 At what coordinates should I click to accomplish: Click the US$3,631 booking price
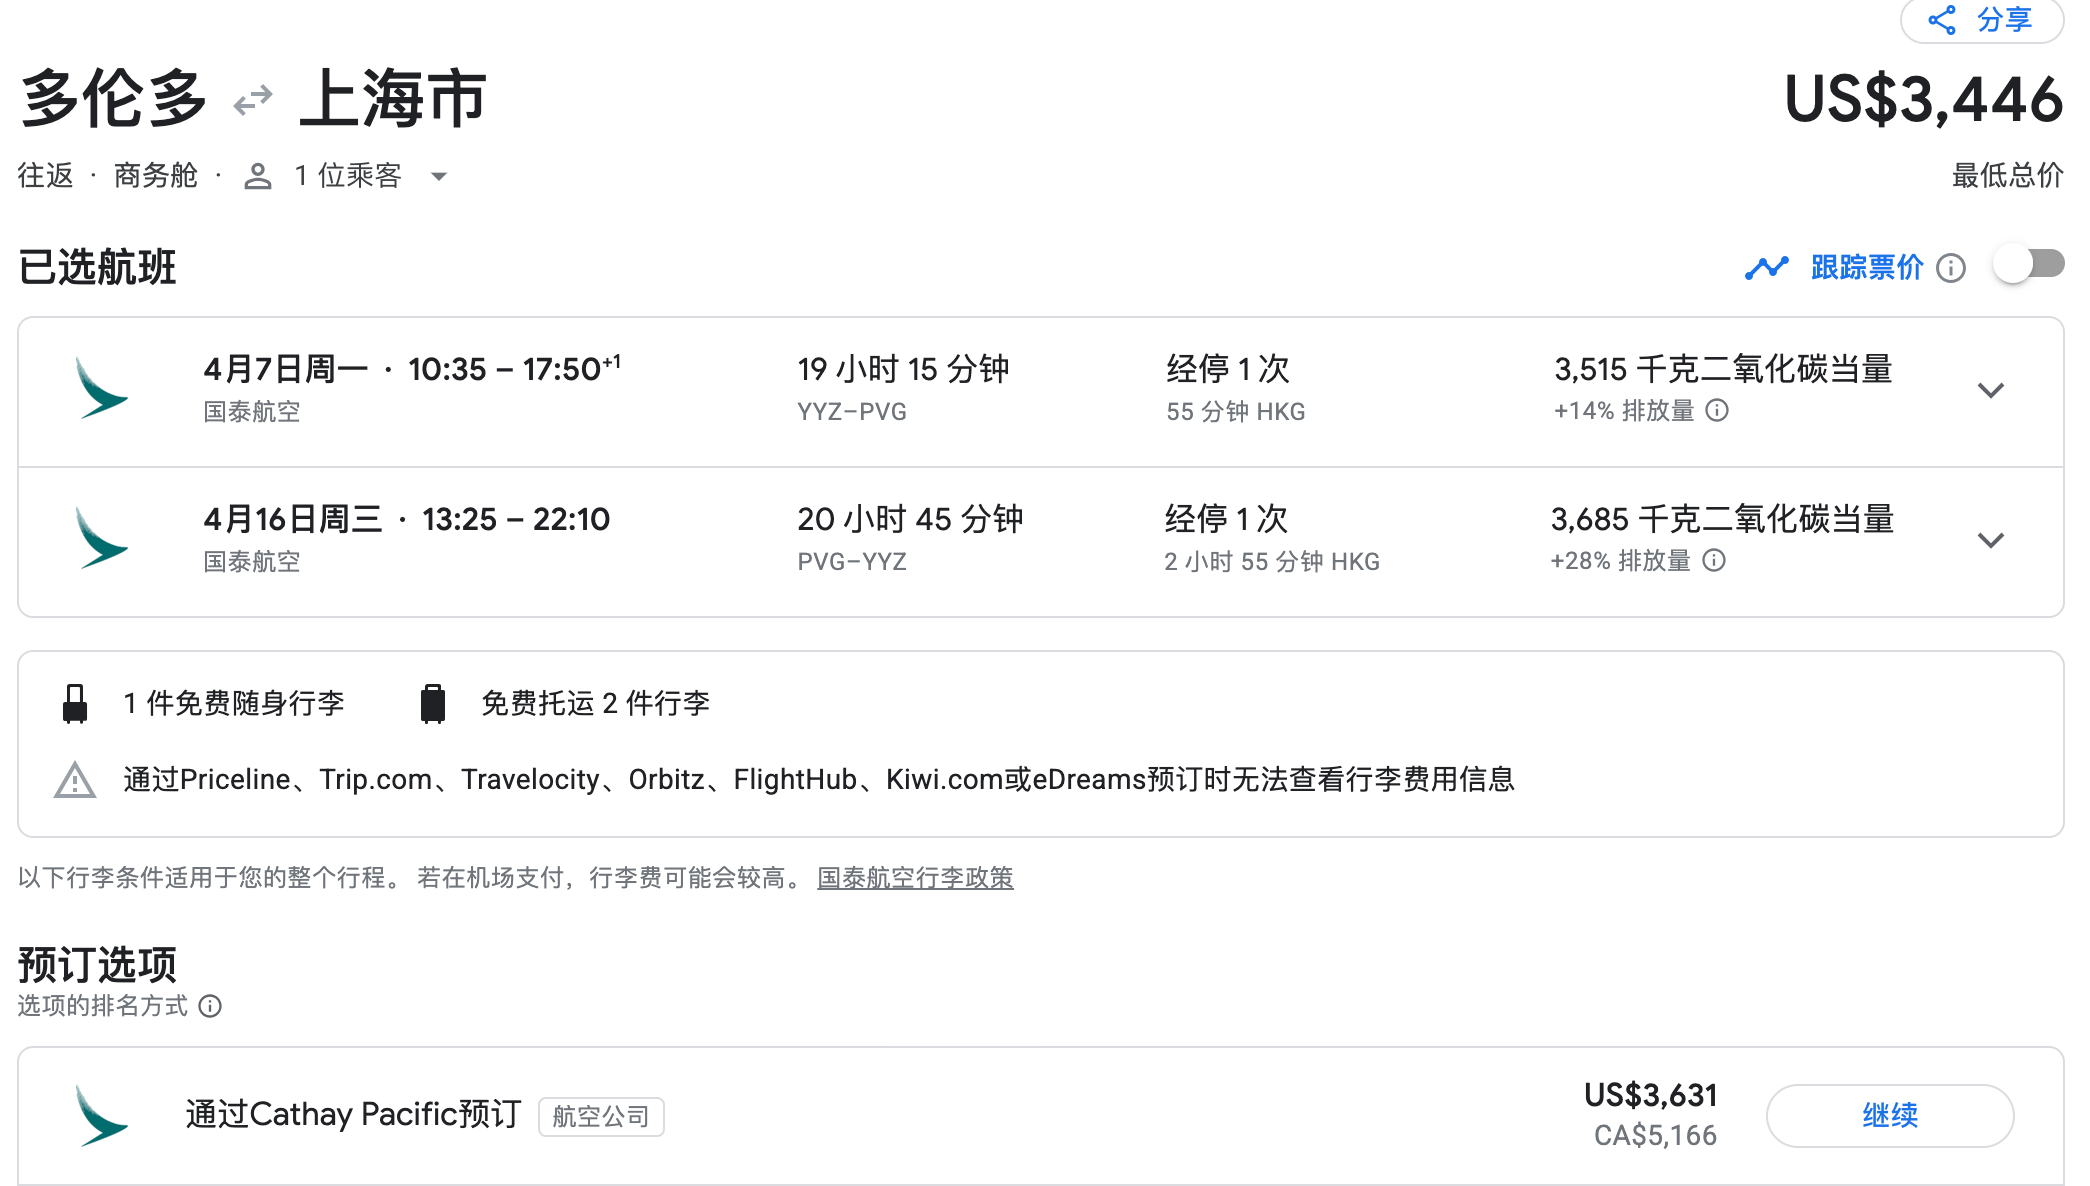click(1650, 1096)
